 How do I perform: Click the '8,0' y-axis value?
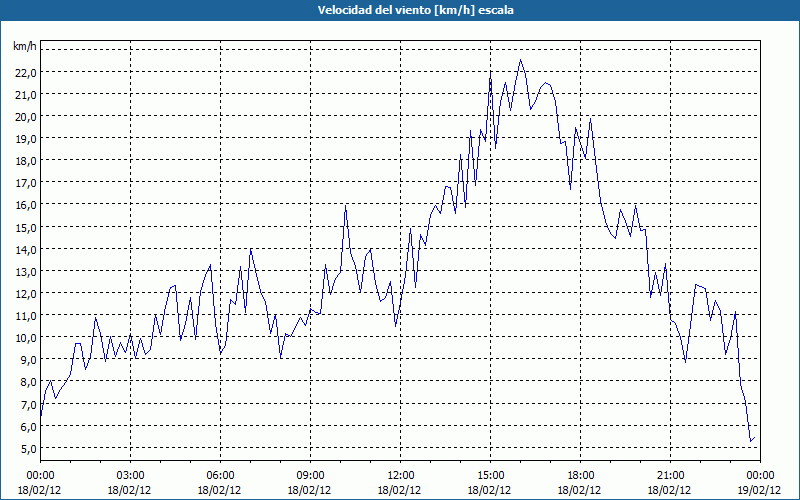click(28, 382)
